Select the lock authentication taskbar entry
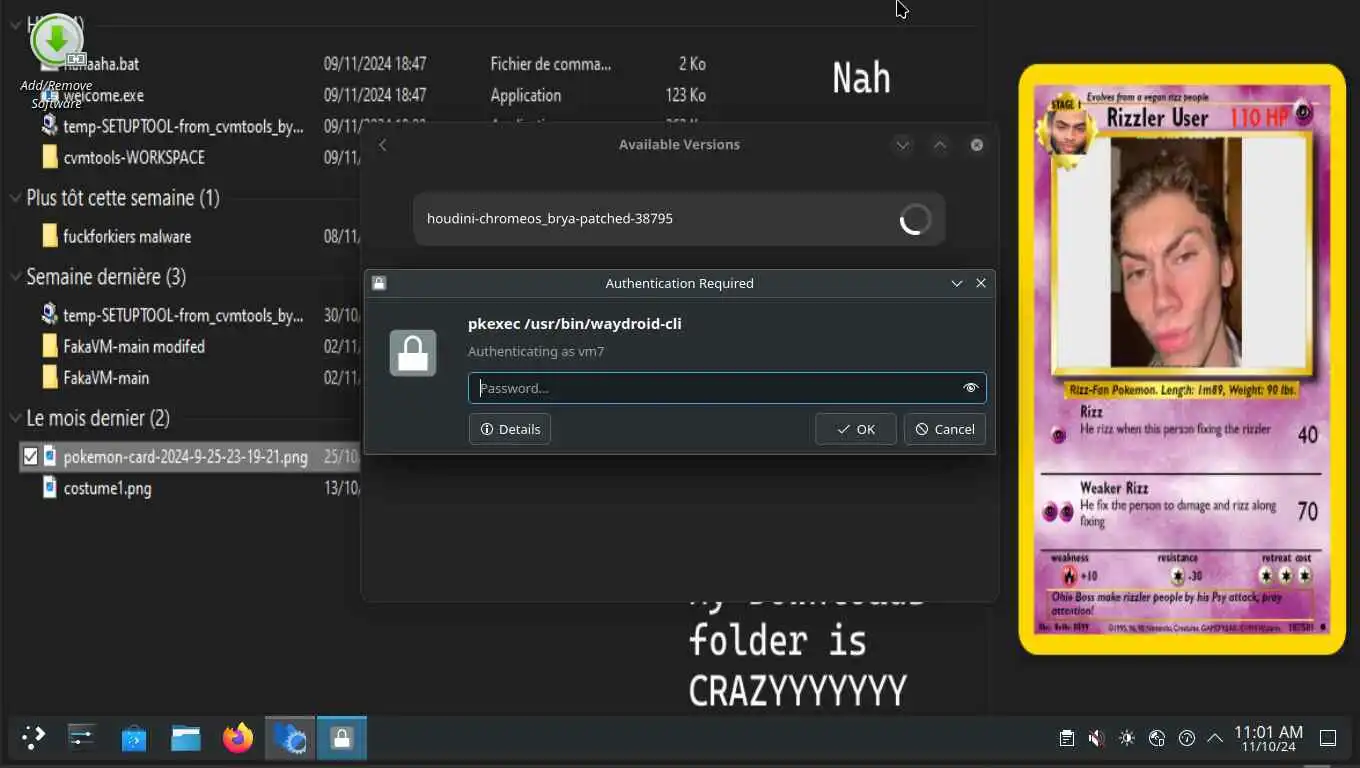The height and width of the screenshot is (768, 1360). pos(342,738)
